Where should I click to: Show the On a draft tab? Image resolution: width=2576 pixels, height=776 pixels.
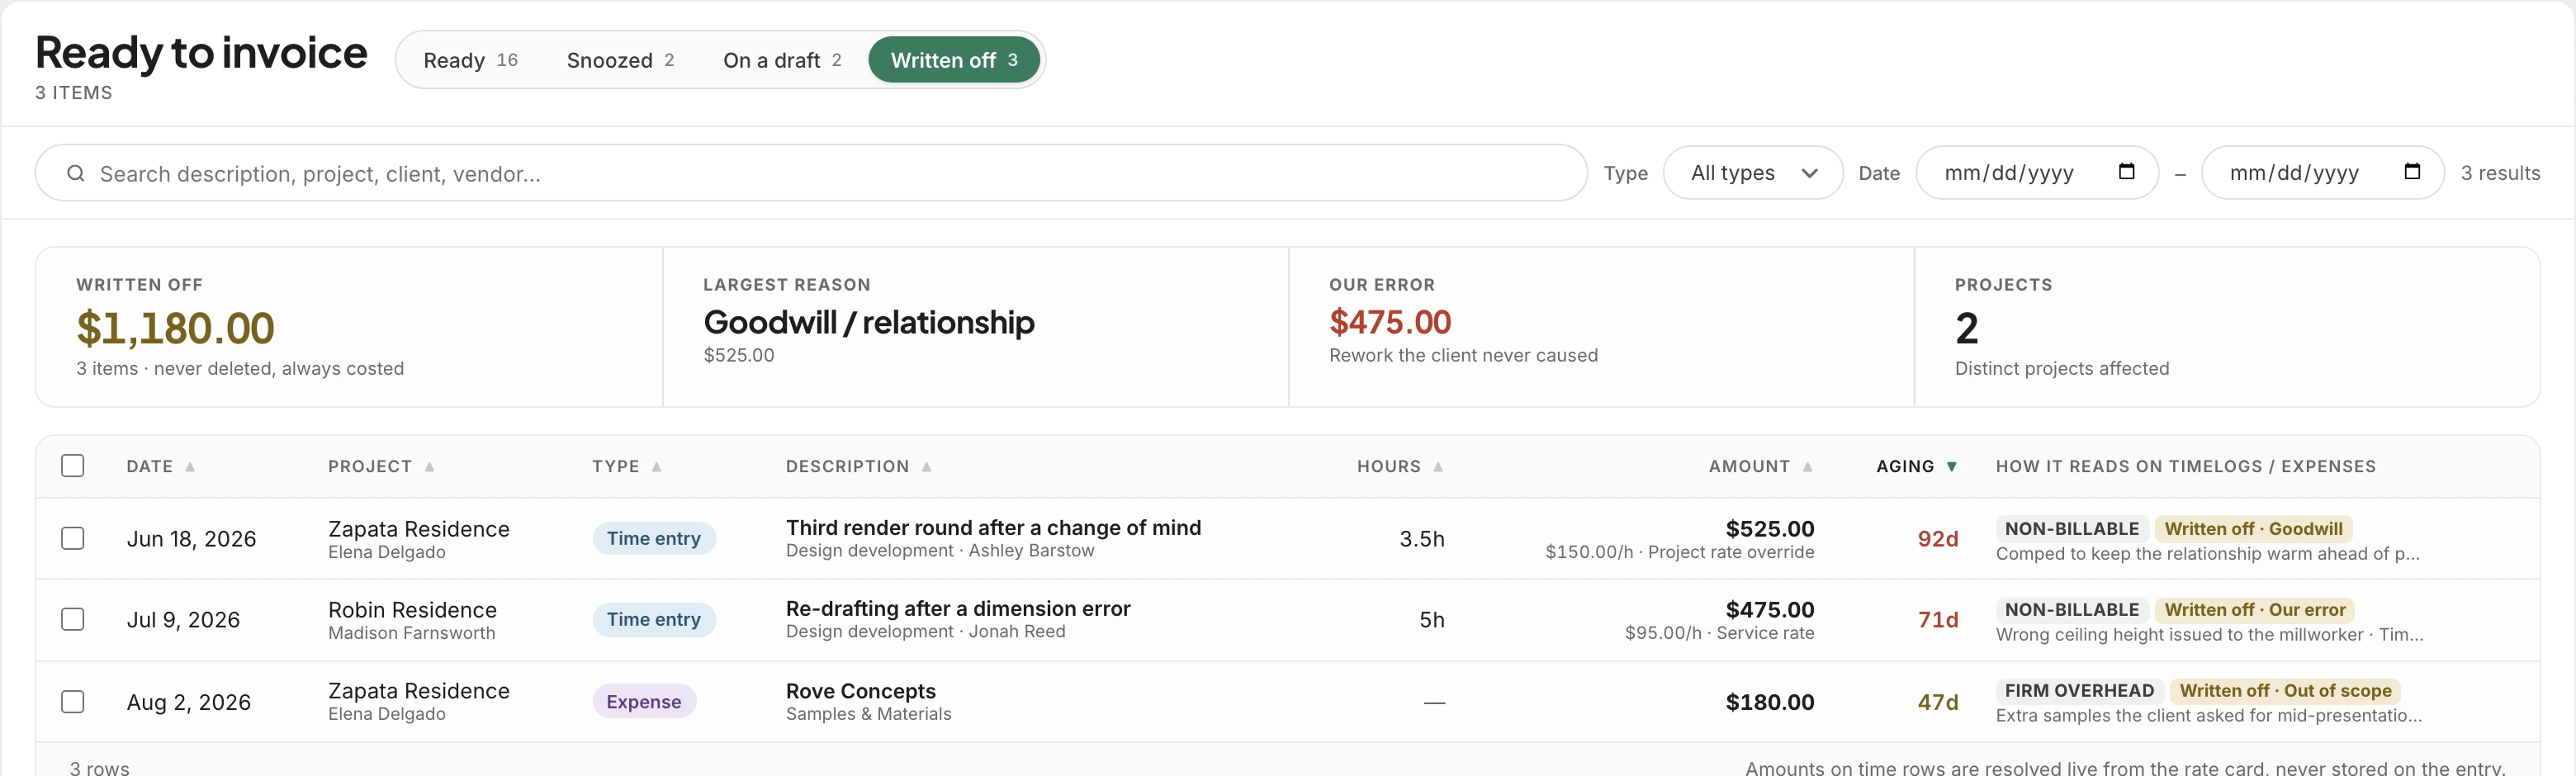coord(782,60)
